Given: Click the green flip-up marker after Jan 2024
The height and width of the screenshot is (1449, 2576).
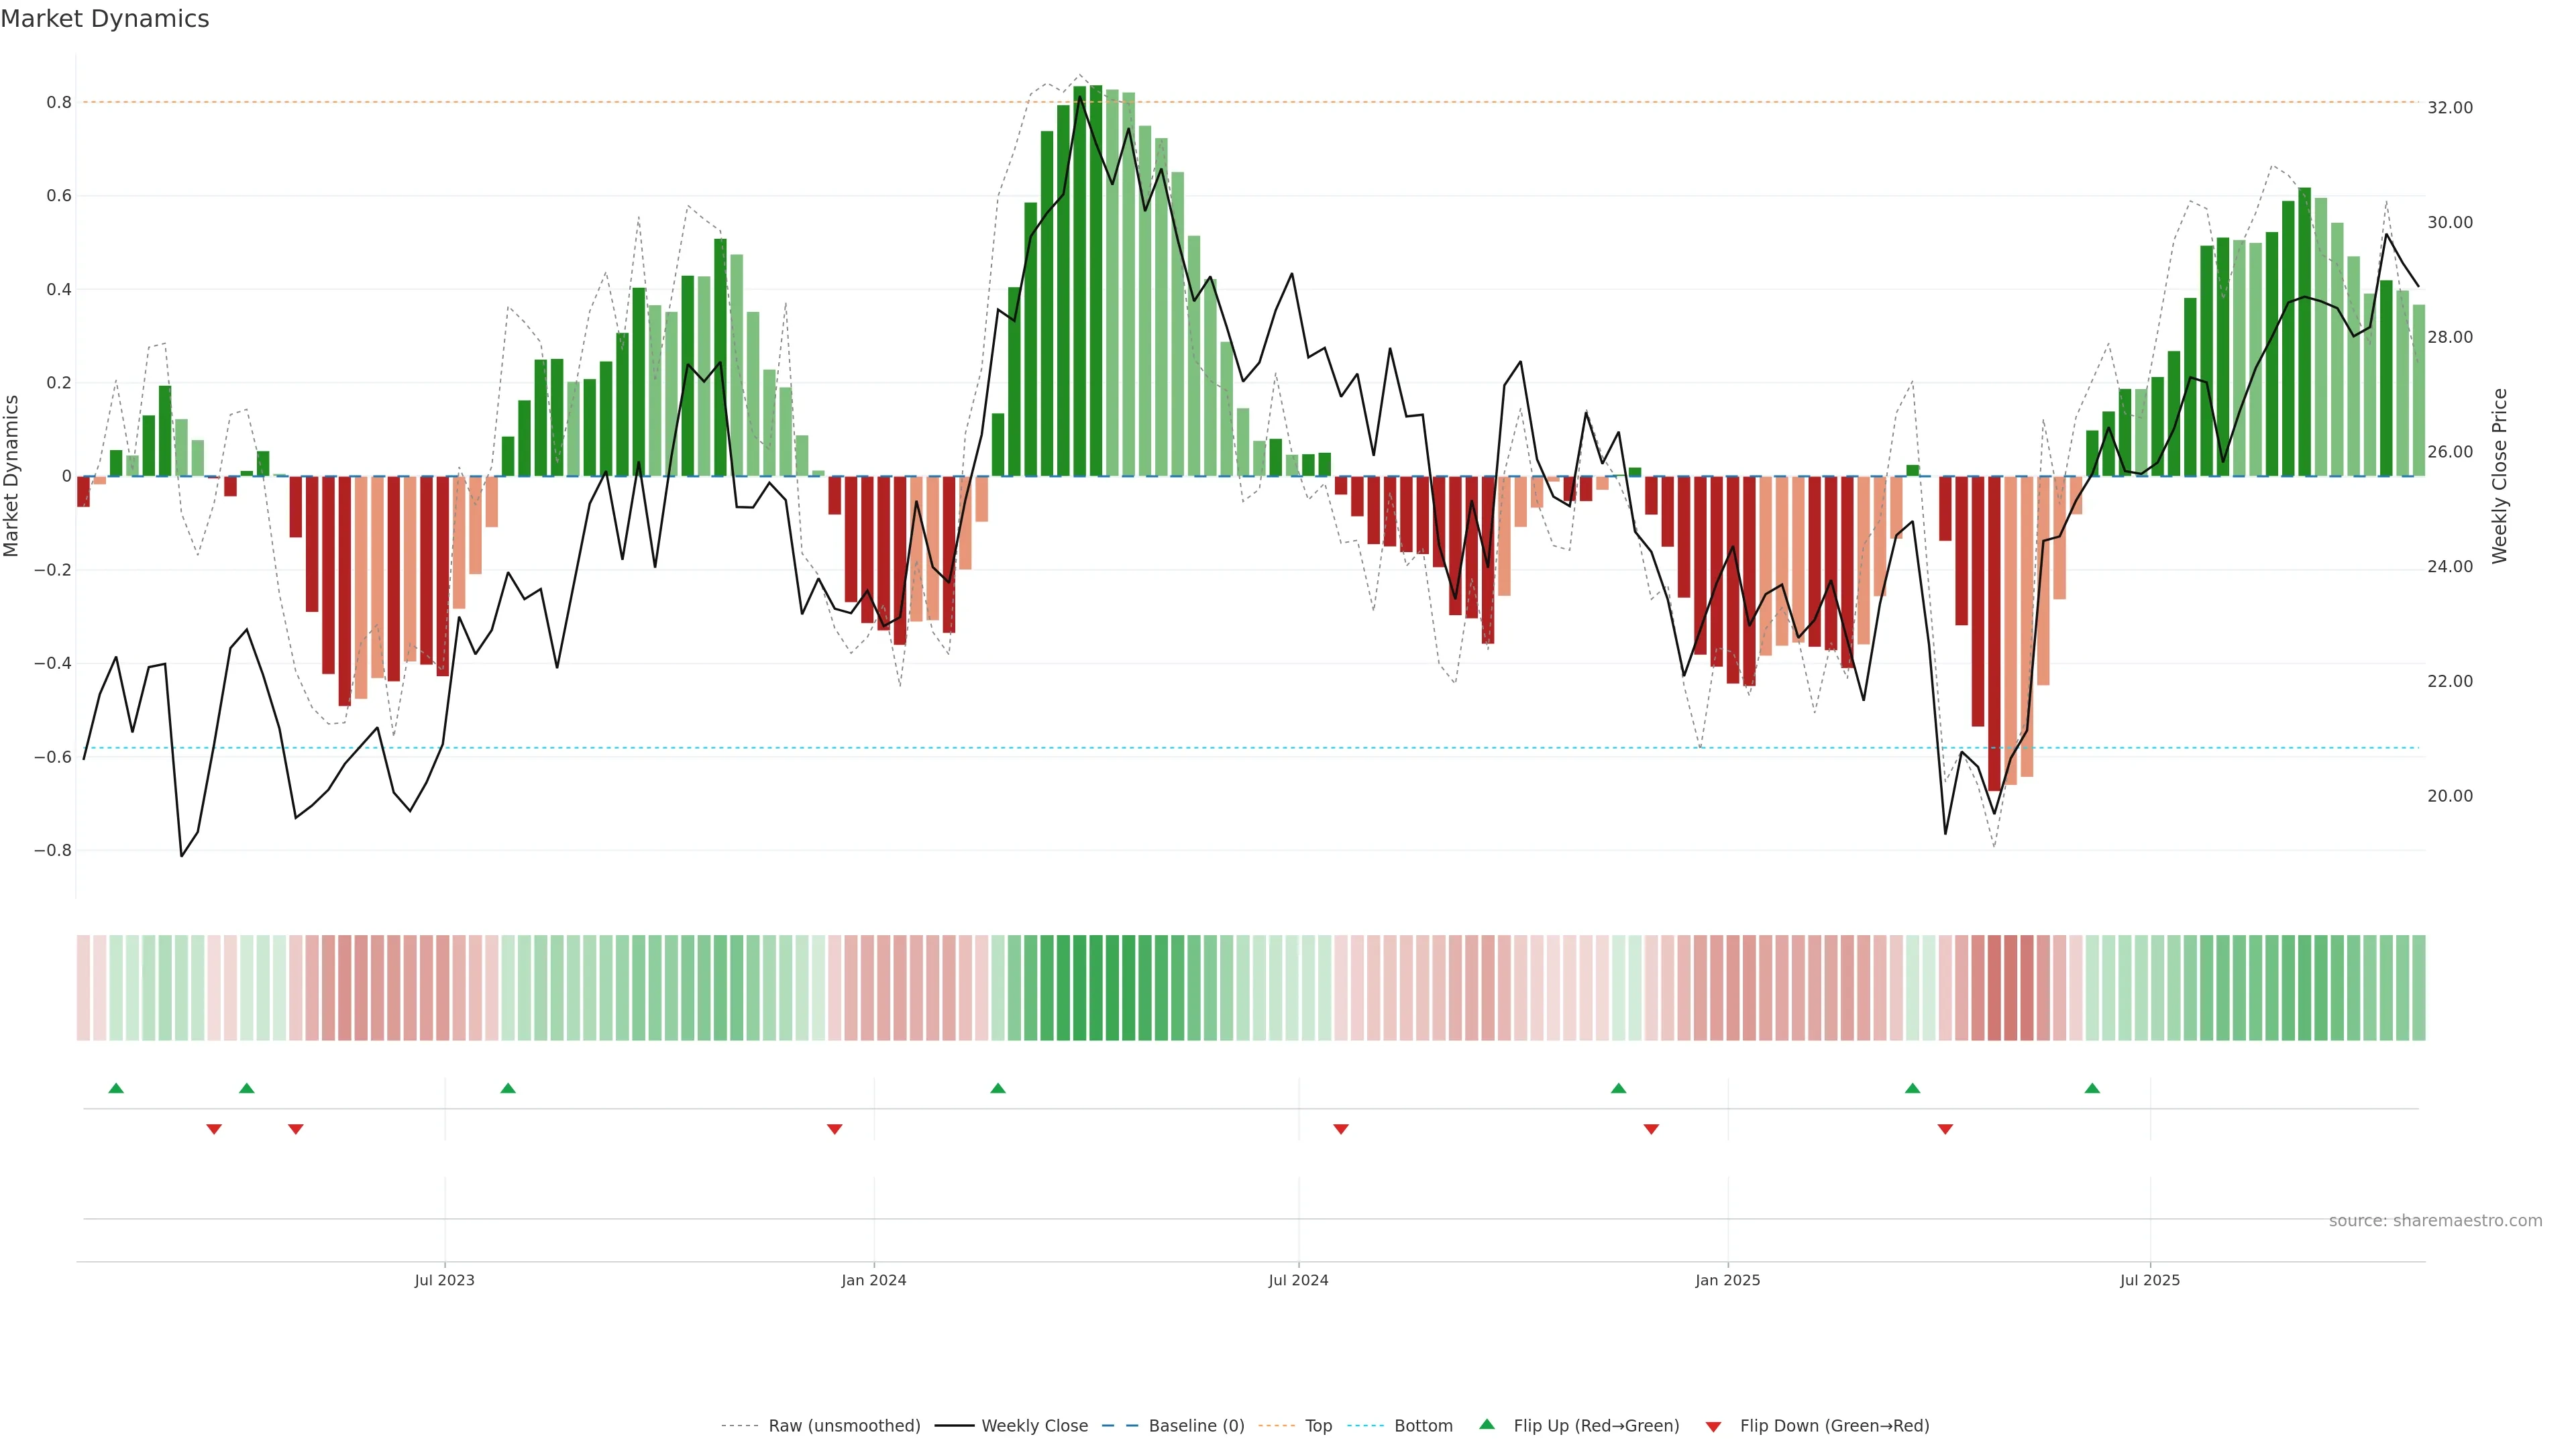Looking at the screenshot, I should pos(998,1088).
